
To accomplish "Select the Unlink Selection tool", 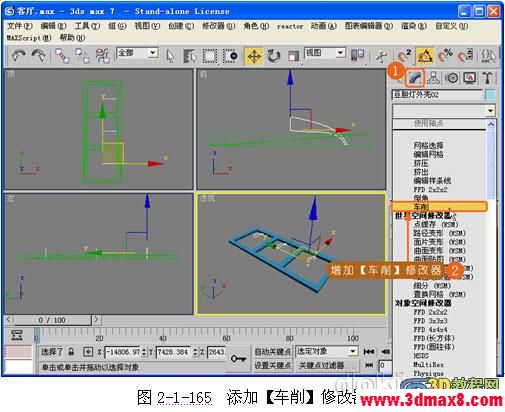I will pyautogui.click(x=82, y=56).
